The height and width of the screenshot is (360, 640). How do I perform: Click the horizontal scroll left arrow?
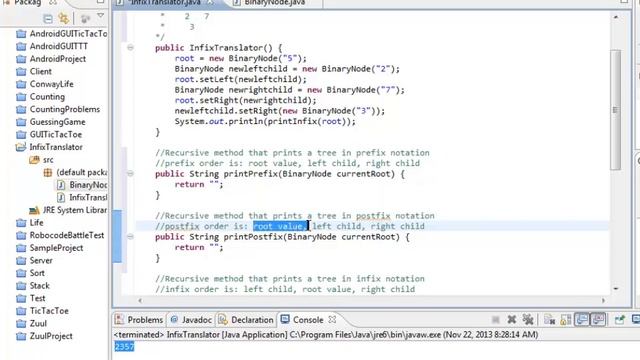pos(140,300)
